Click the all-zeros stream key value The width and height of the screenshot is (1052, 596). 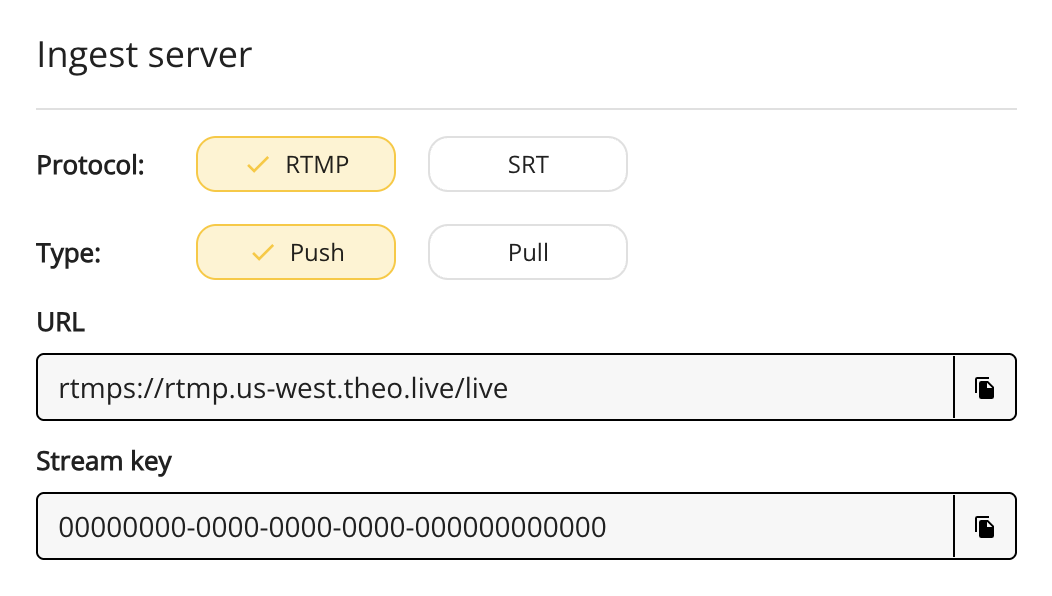(332, 527)
